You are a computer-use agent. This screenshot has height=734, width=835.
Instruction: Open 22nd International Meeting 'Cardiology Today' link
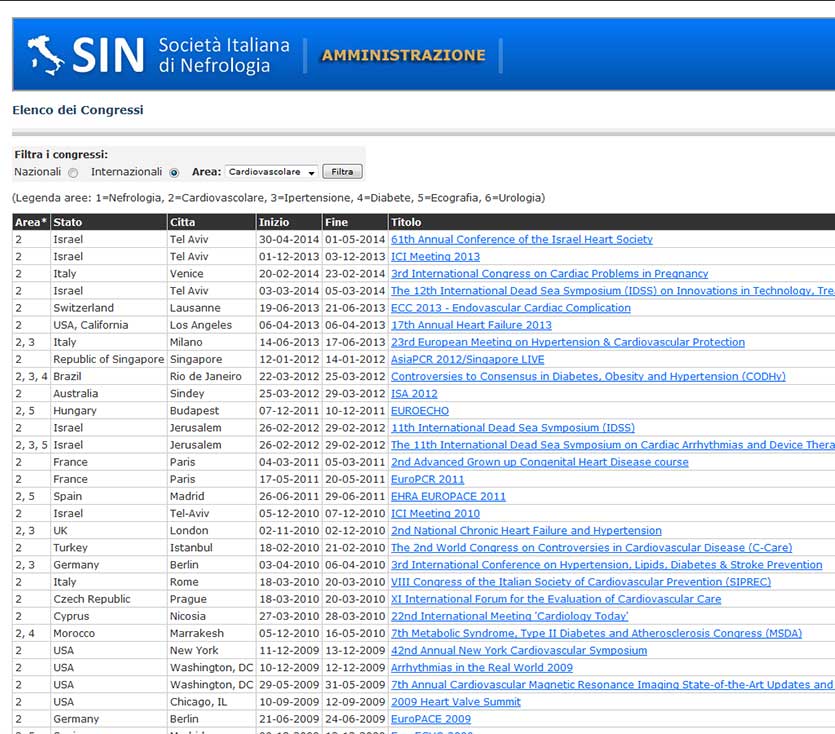pyautogui.click(x=510, y=616)
